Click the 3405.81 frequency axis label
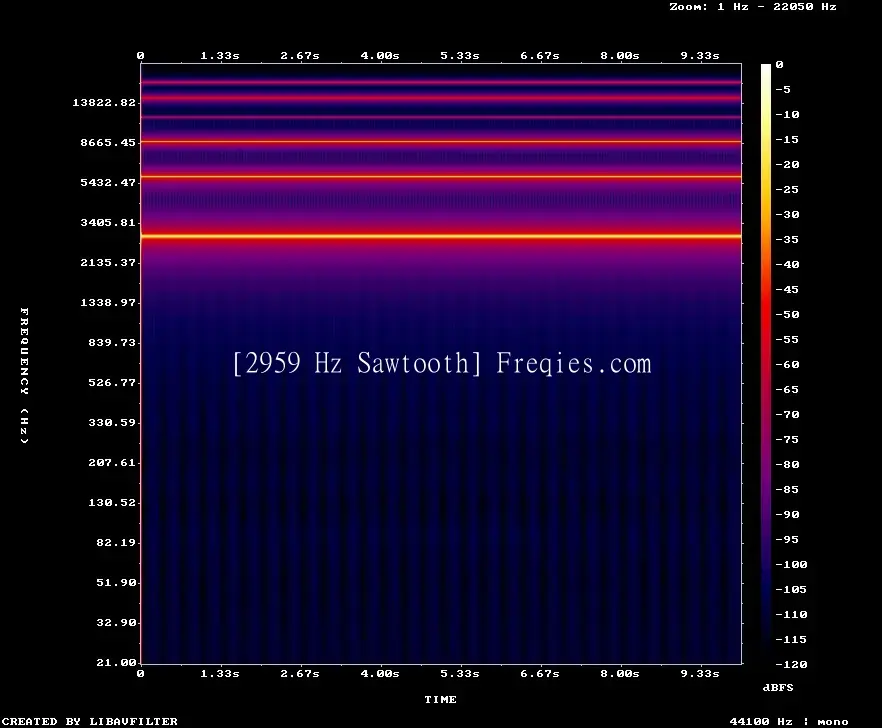 point(108,222)
